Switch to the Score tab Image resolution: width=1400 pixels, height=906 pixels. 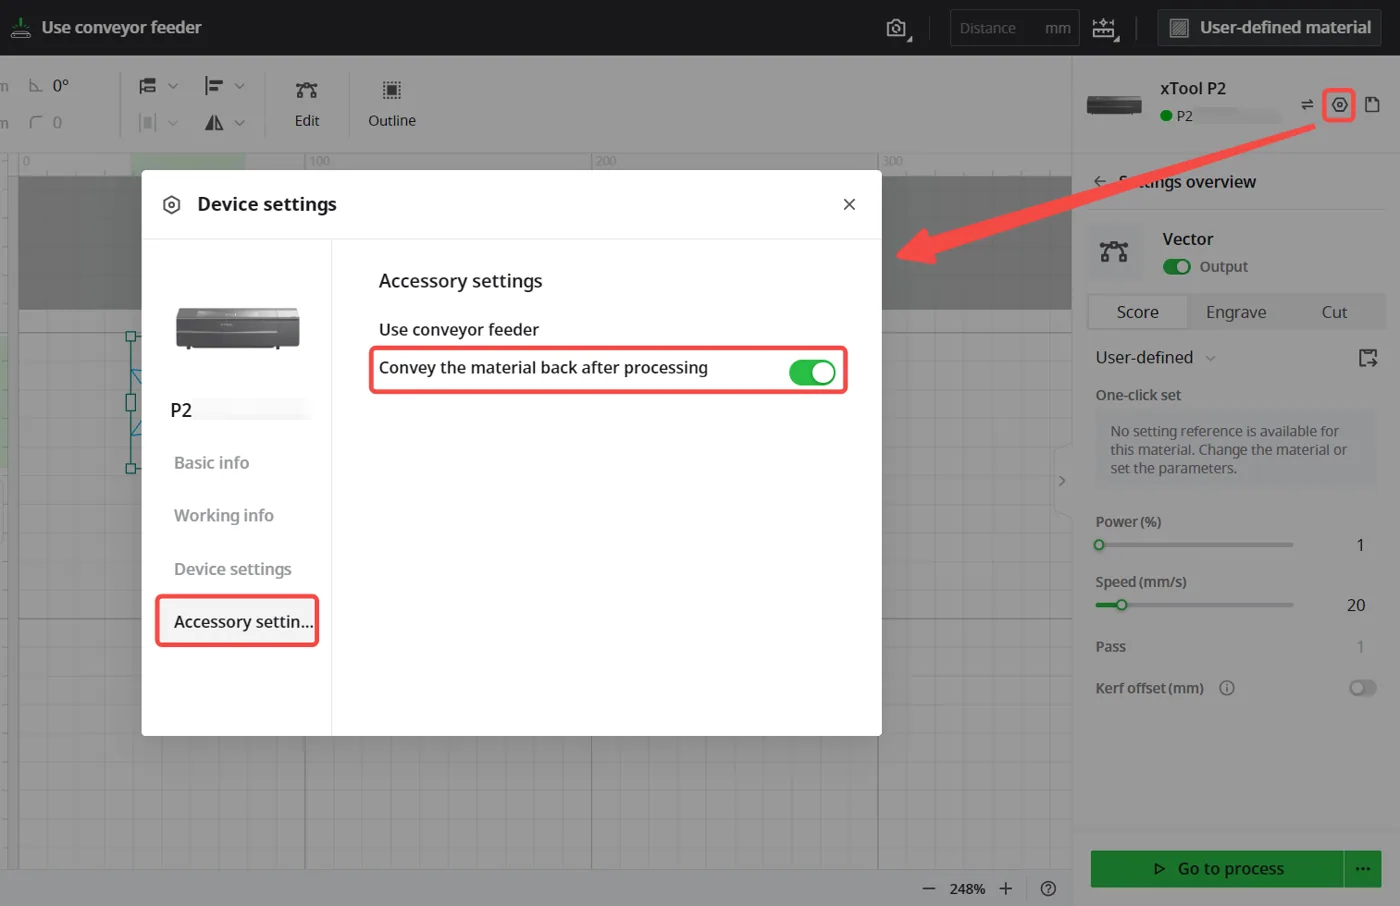coord(1138,312)
